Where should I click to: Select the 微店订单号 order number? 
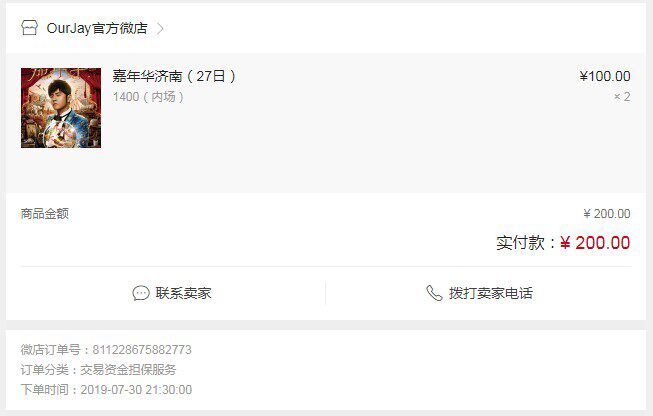[x=142, y=349]
